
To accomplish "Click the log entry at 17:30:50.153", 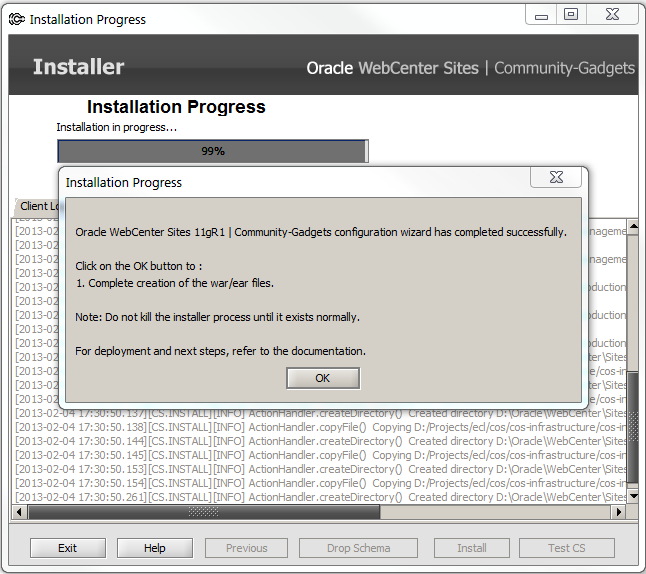I will pyautogui.click(x=321, y=469).
